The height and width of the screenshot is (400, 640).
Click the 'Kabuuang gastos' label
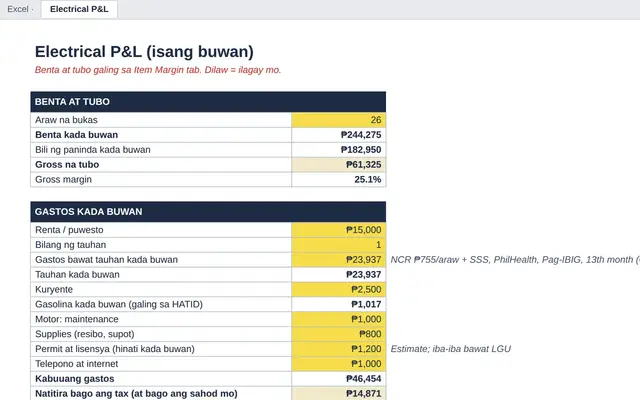pyautogui.click(x=75, y=379)
